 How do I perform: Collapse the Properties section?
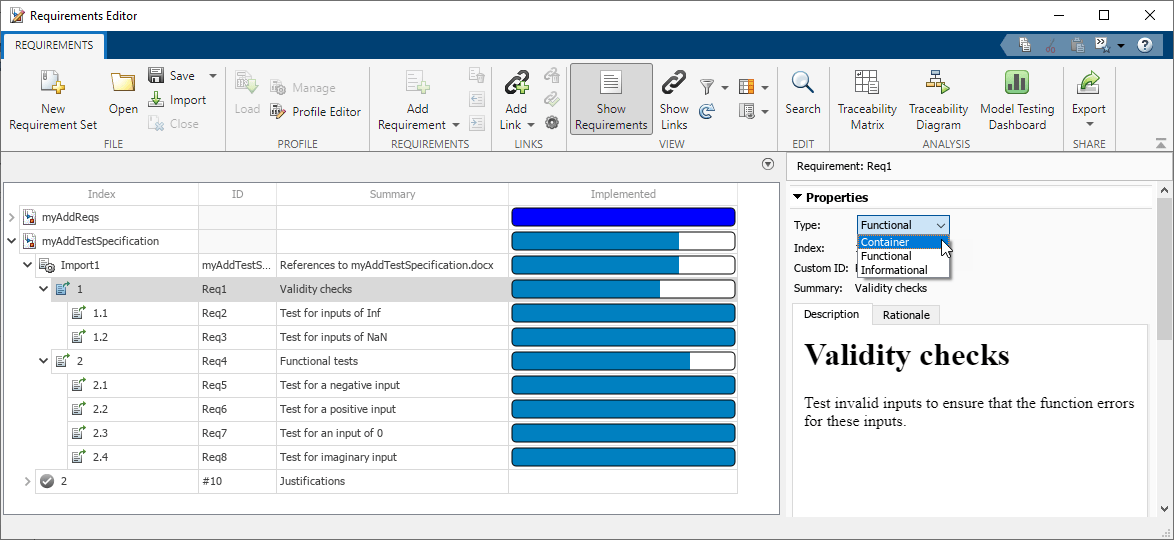tap(798, 197)
